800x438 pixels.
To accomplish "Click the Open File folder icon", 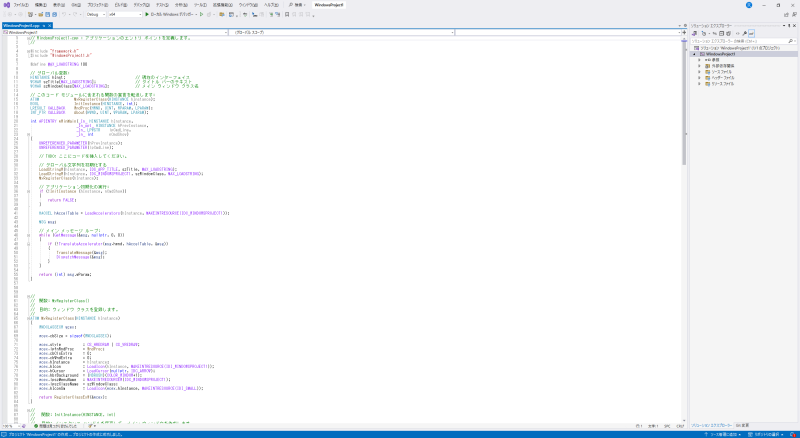I will 40,14.
